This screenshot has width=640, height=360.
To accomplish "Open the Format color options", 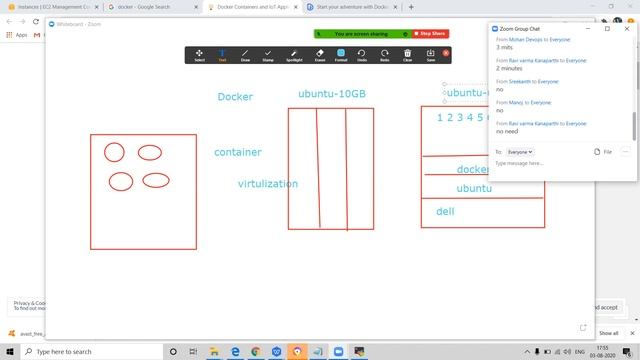I will click(x=341, y=56).
